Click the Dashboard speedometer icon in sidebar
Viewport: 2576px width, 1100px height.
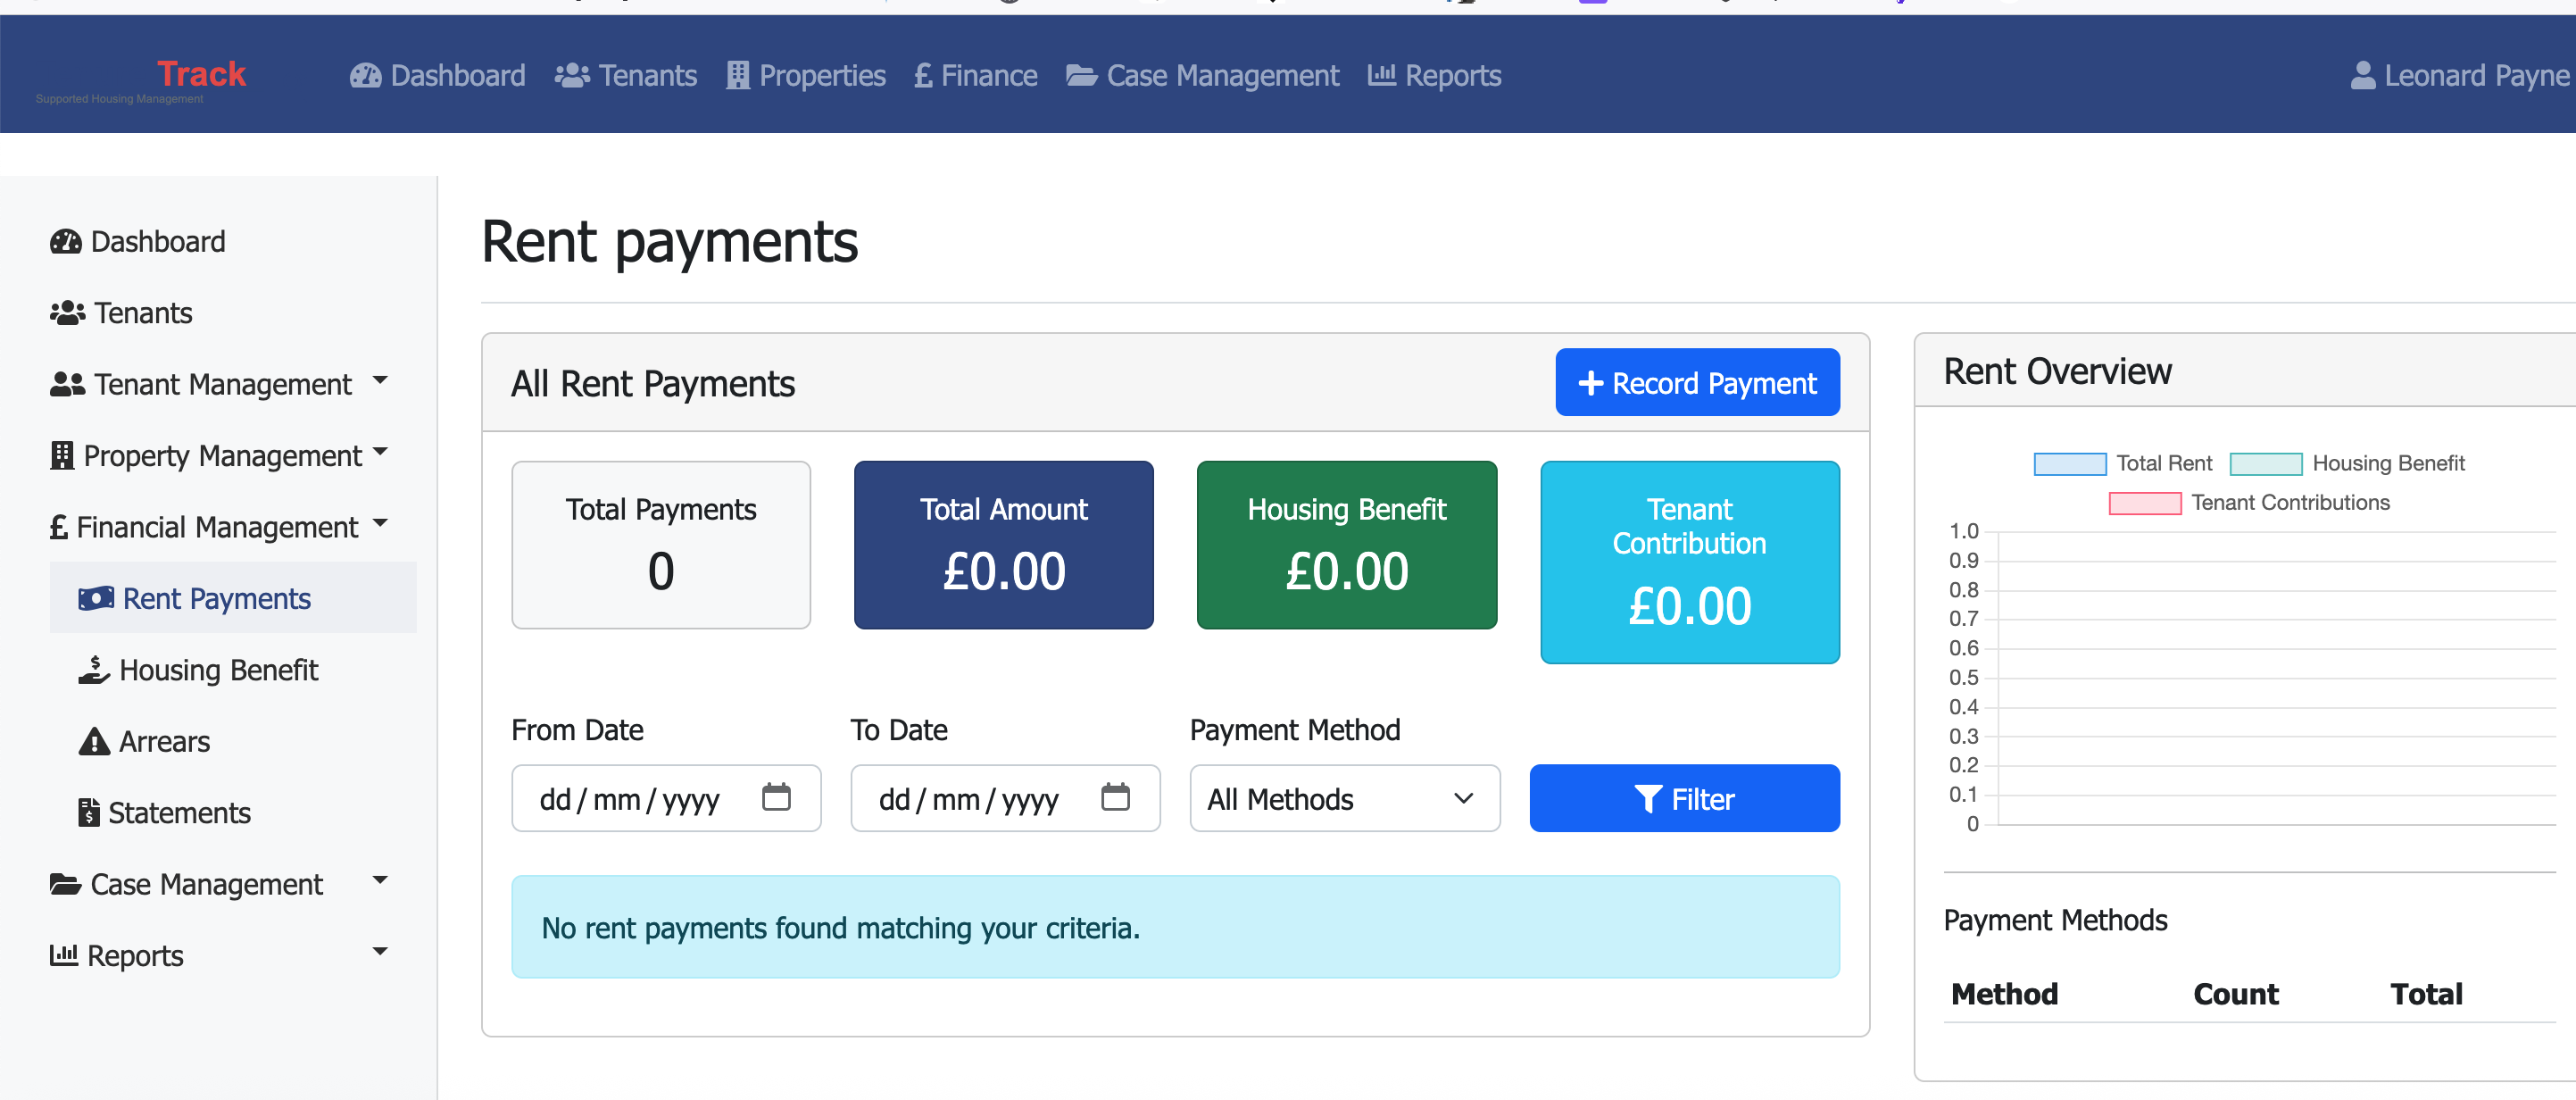pos(64,241)
